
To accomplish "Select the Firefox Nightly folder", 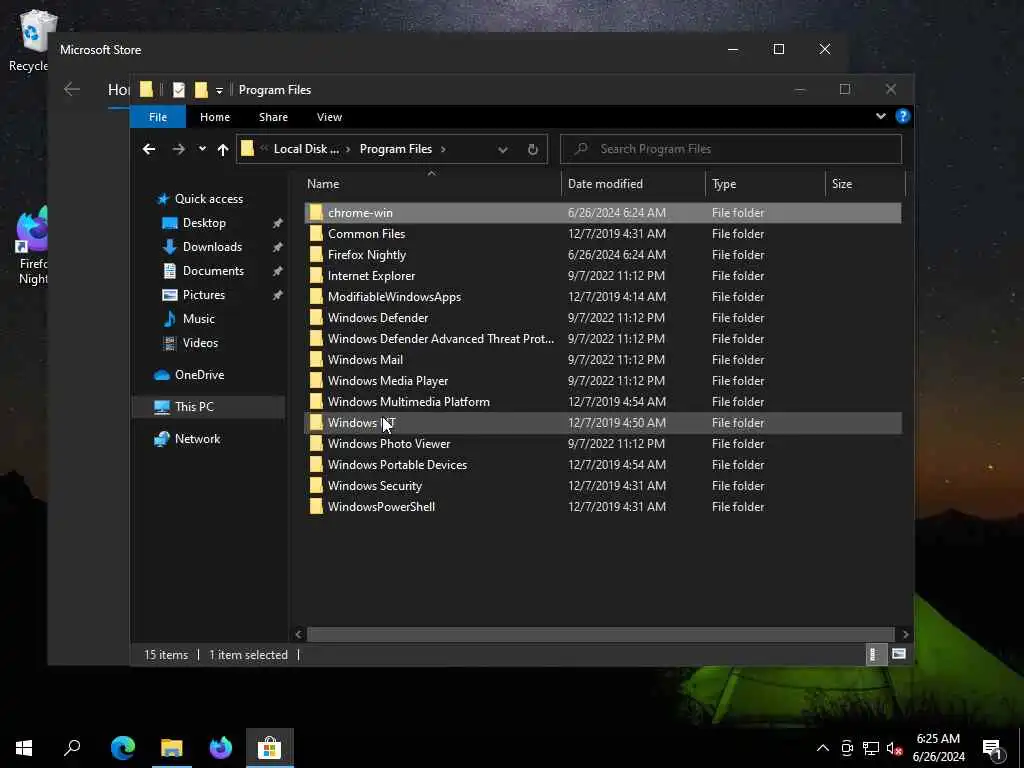I will pos(602,255).
